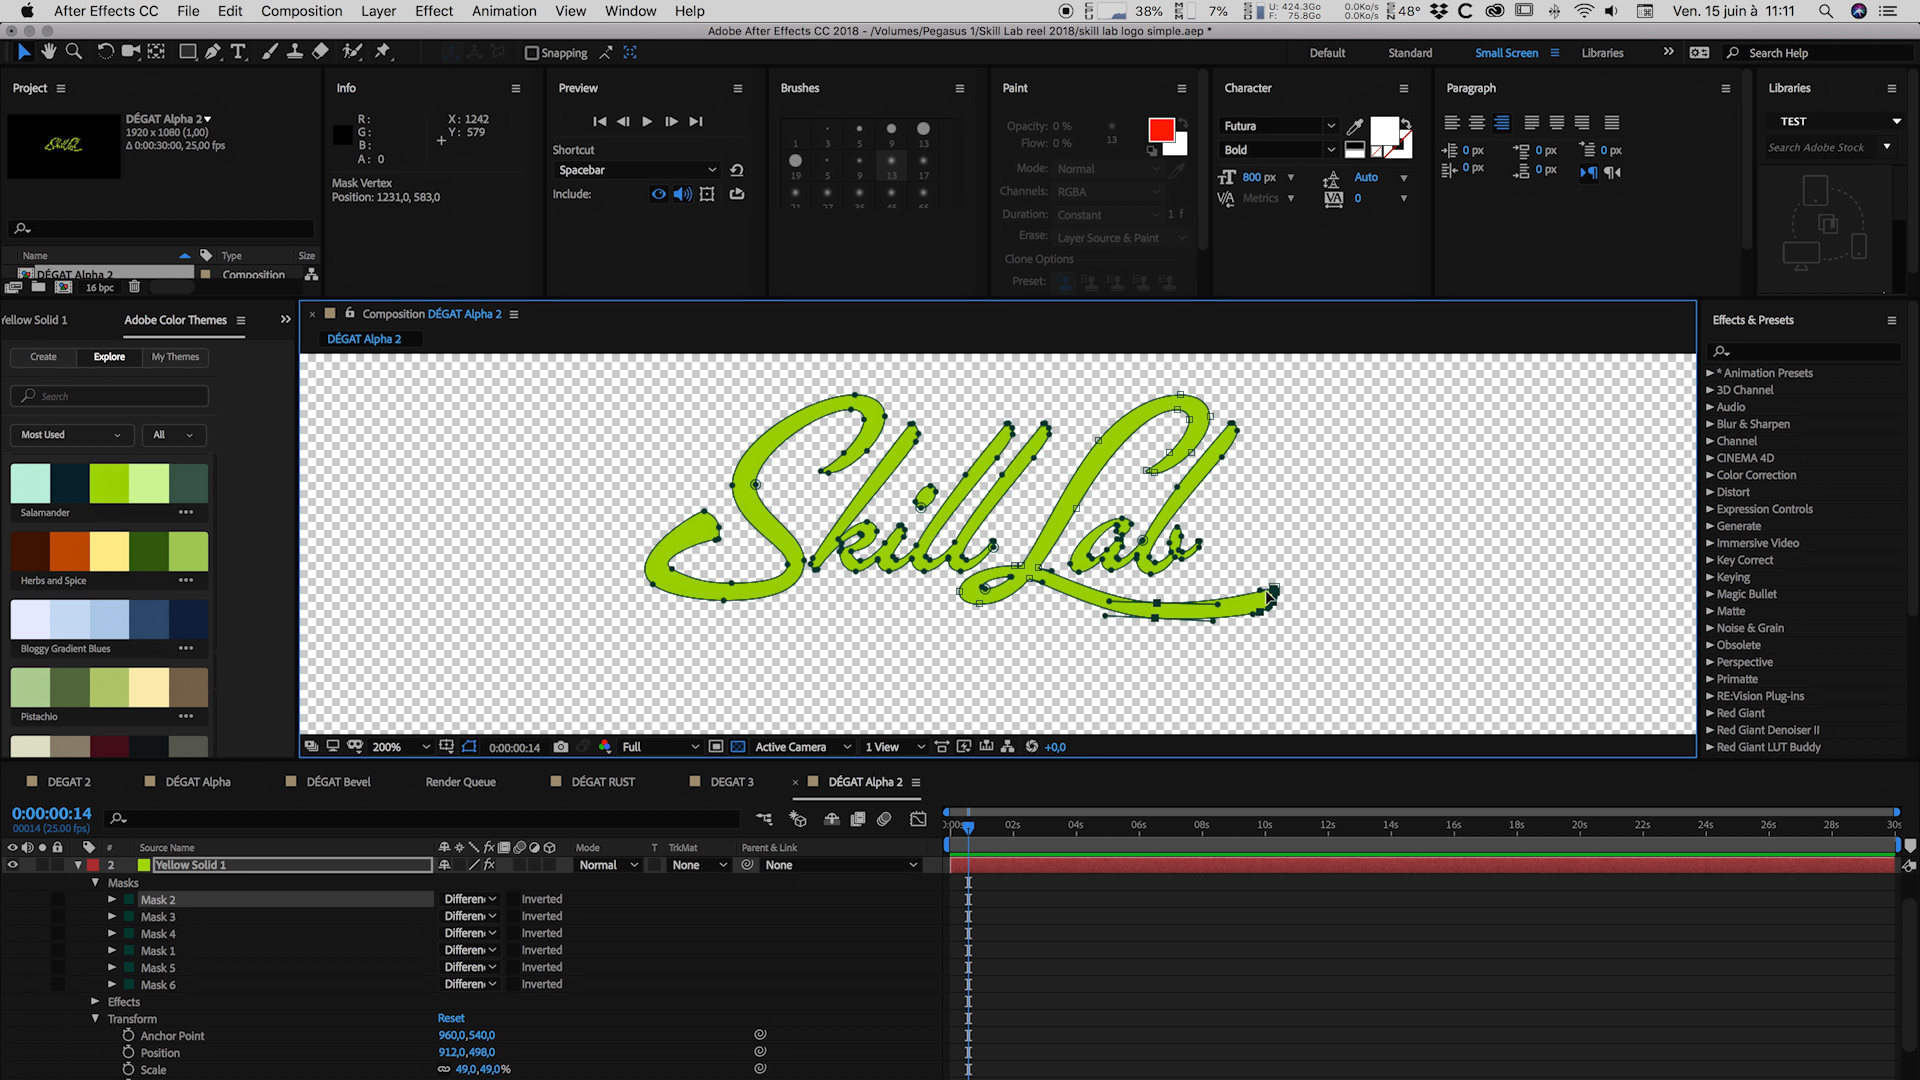The width and height of the screenshot is (1920, 1080).
Task: Click Reset Exposure icon in viewer
Action: (1031, 747)
